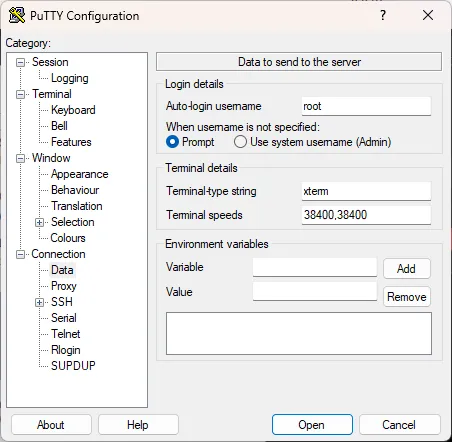
Task: Open Colours settings
Action: 68,238
